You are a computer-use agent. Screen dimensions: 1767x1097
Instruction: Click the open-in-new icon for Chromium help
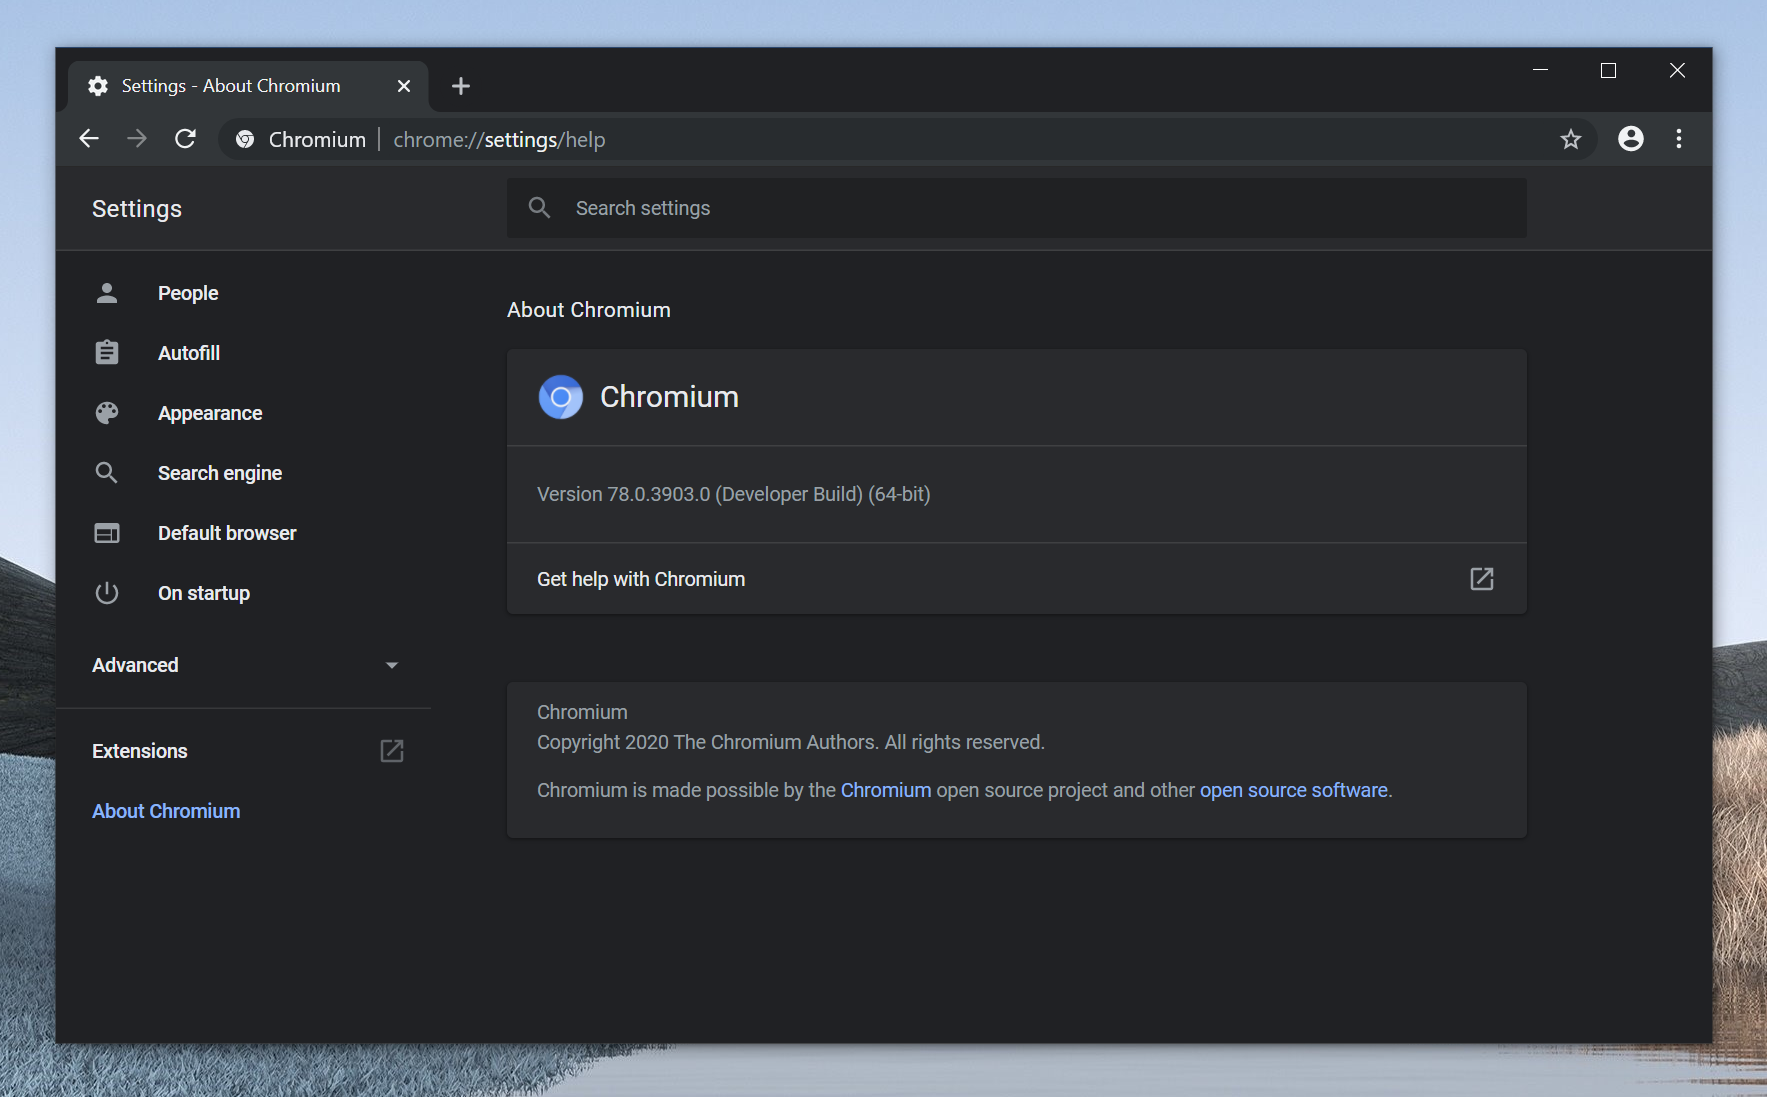click(x=1481, y=579)
